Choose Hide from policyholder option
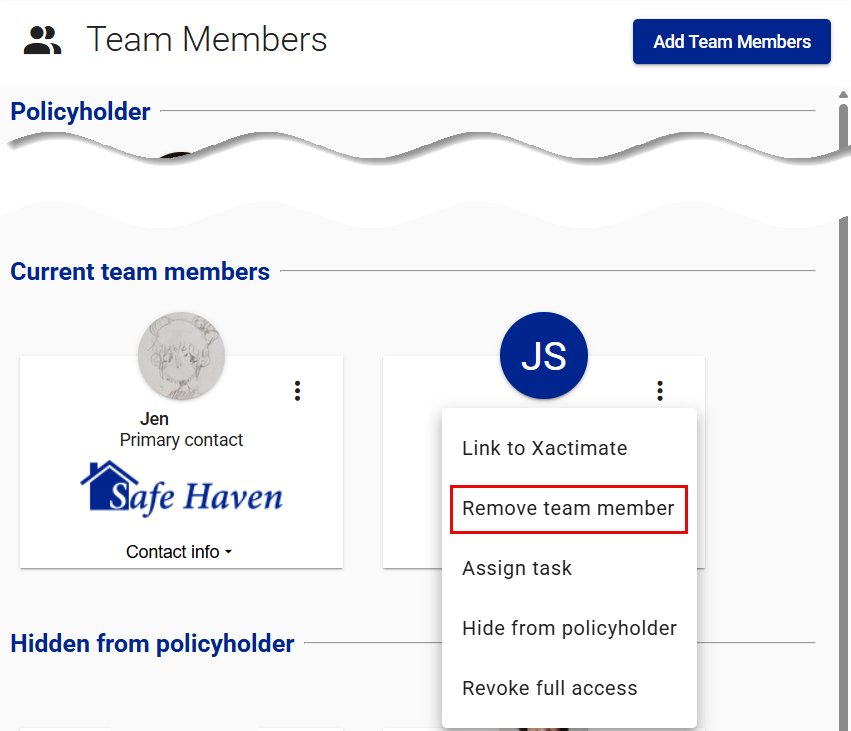This screenshot has width=851, height=731. (569, 628)
